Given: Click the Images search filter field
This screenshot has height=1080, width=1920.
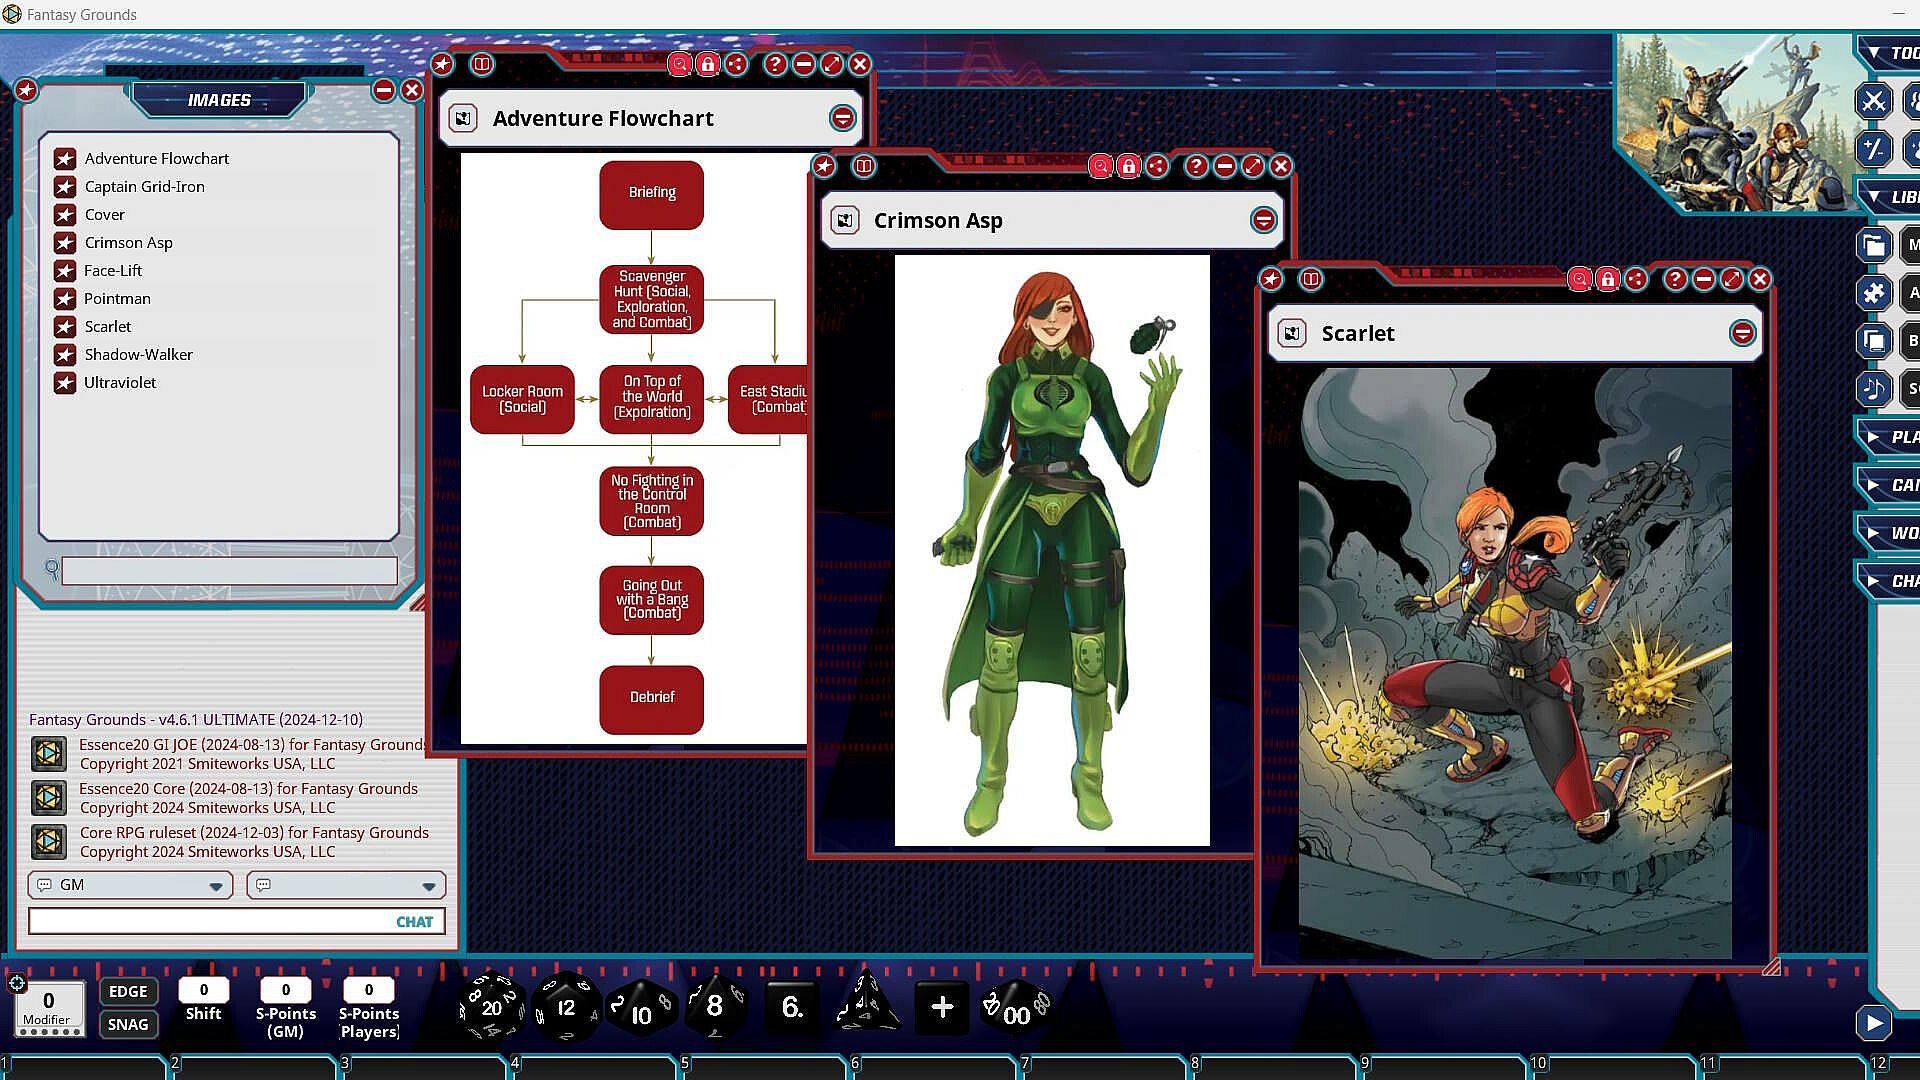Looking at the screenshot, I should click(x=229, y=571).
